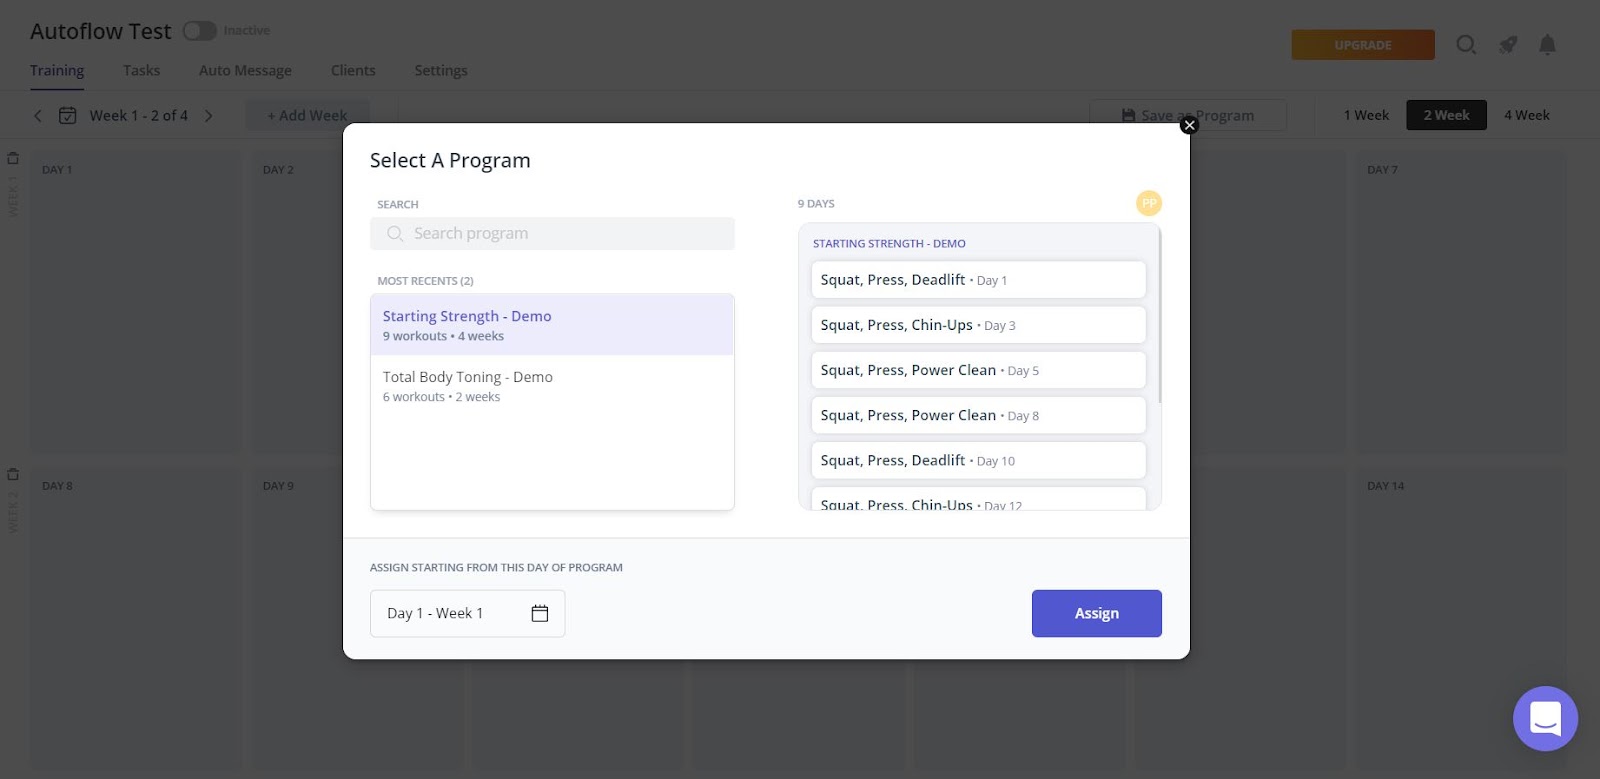Click the header search magnifier icon
Viewport: 1600px width, 779px height.
tap(1466, 44)
